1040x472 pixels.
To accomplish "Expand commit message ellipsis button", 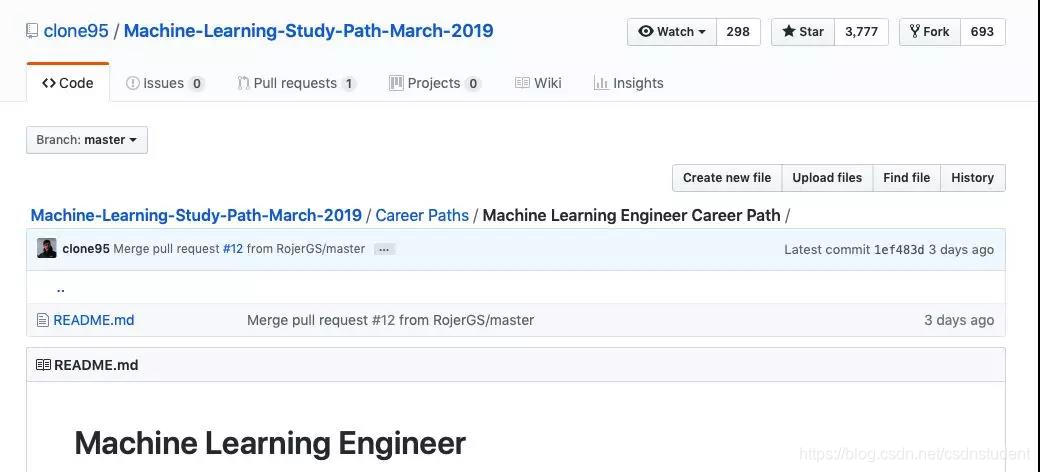I will (x=385, y=249).
